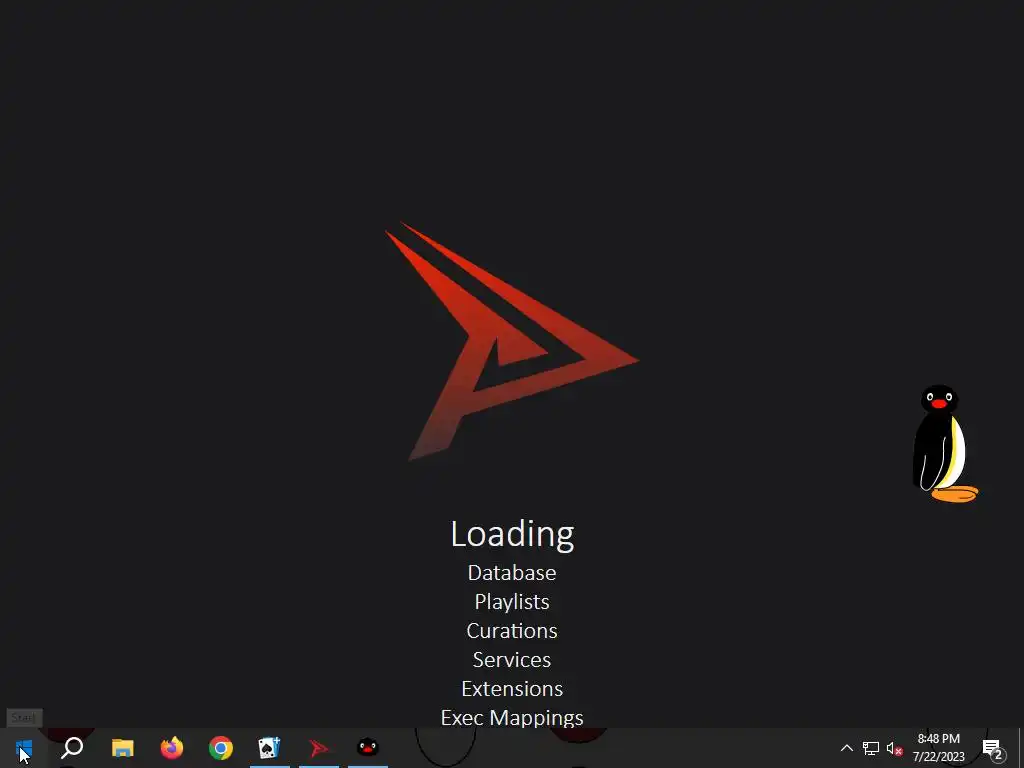Launch Google Chrome from the taskbar
Image resolution: width=1024 pixels, height=768 pixels.
[x=221, y=748]
